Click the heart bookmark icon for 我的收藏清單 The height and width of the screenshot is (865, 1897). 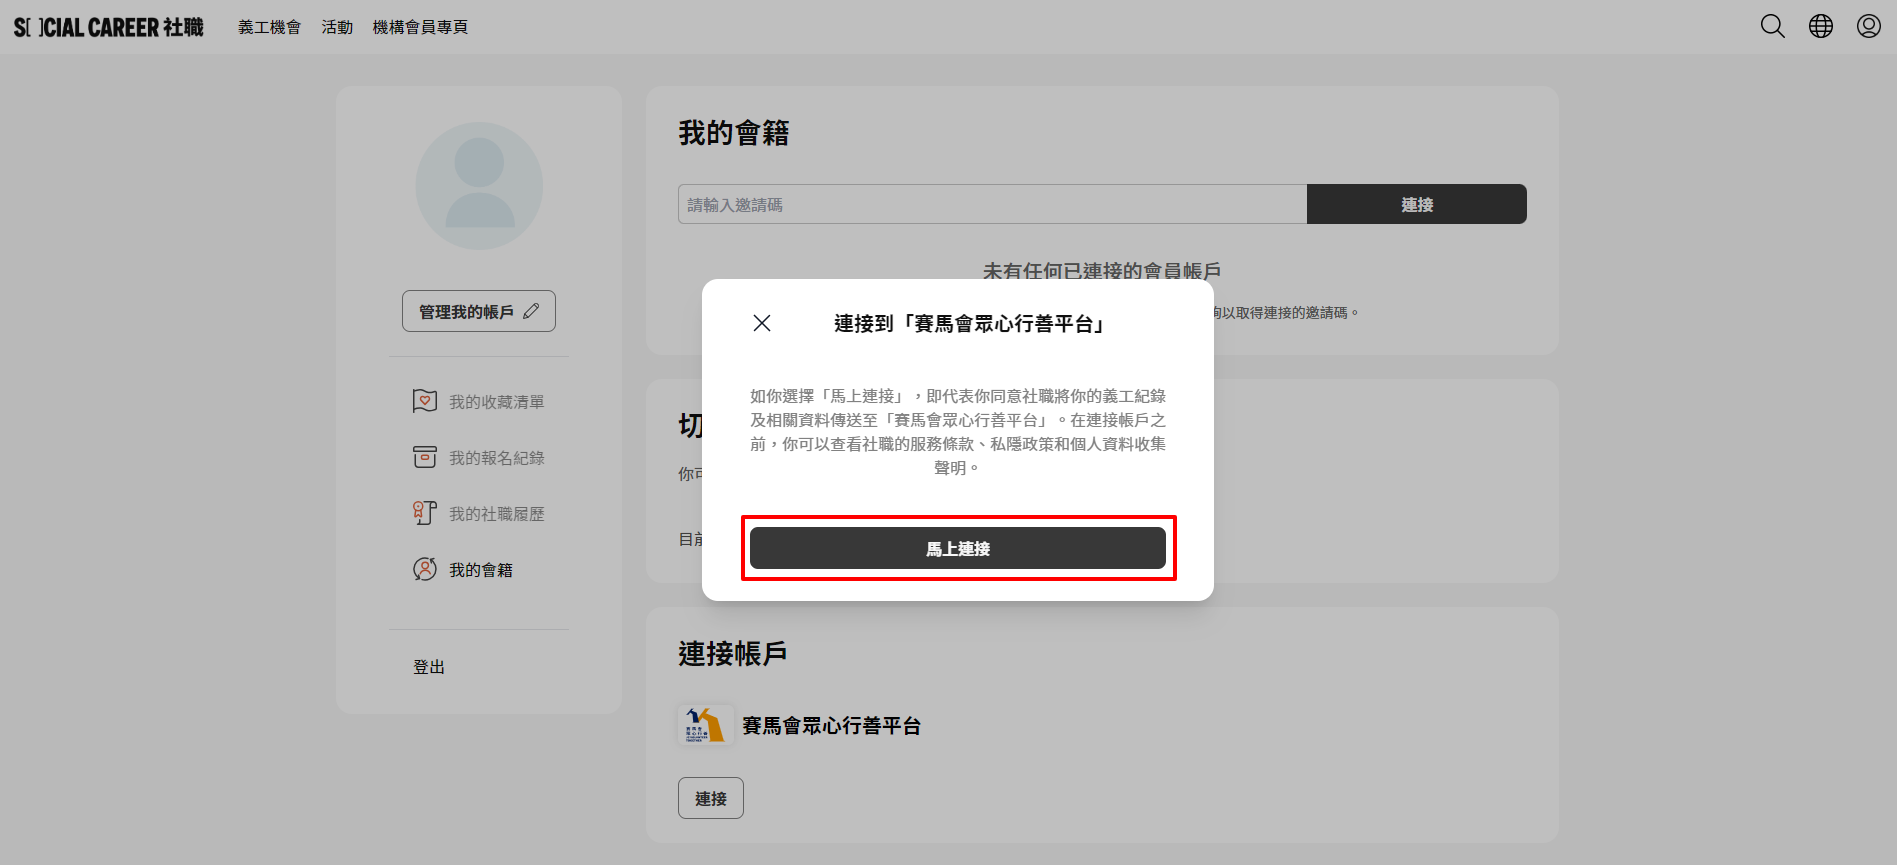[x=425, y=401]
